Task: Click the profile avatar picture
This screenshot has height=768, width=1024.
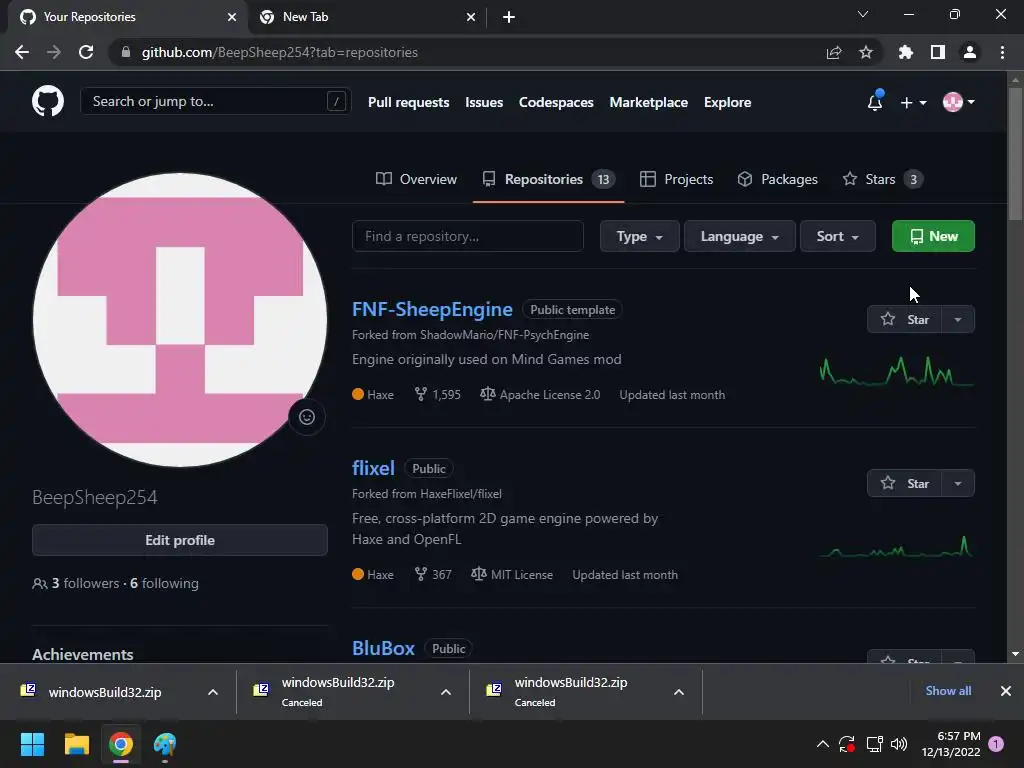Action: tap(180, 320)
